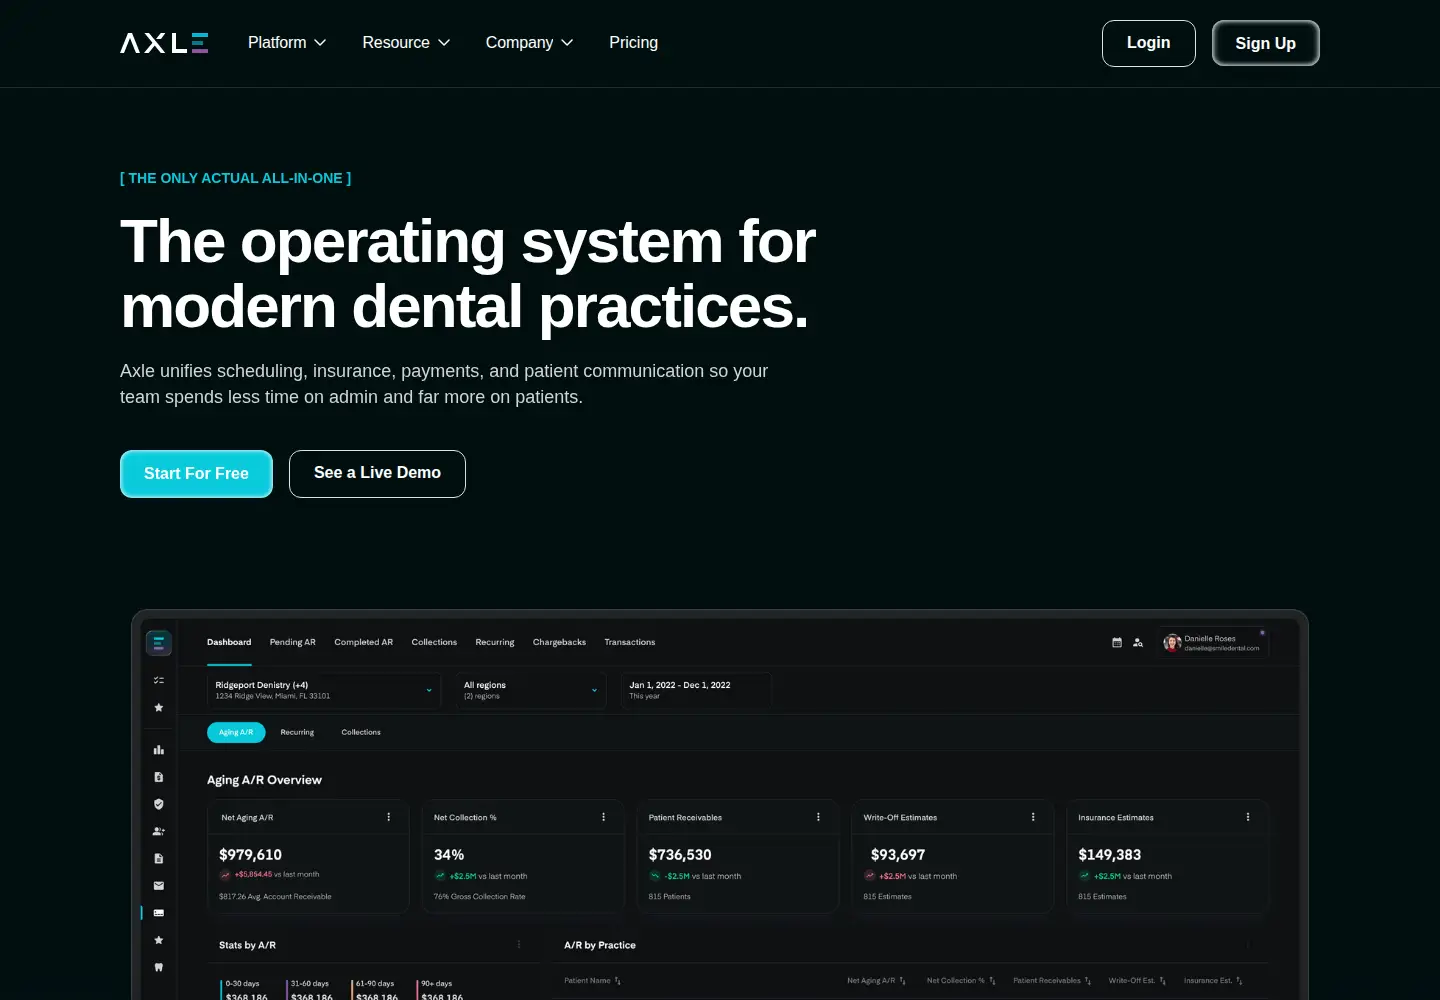
Task: Open the Jan 1, 2022 - Dec 1, 2022 date range picker
Action: point(696,690)
